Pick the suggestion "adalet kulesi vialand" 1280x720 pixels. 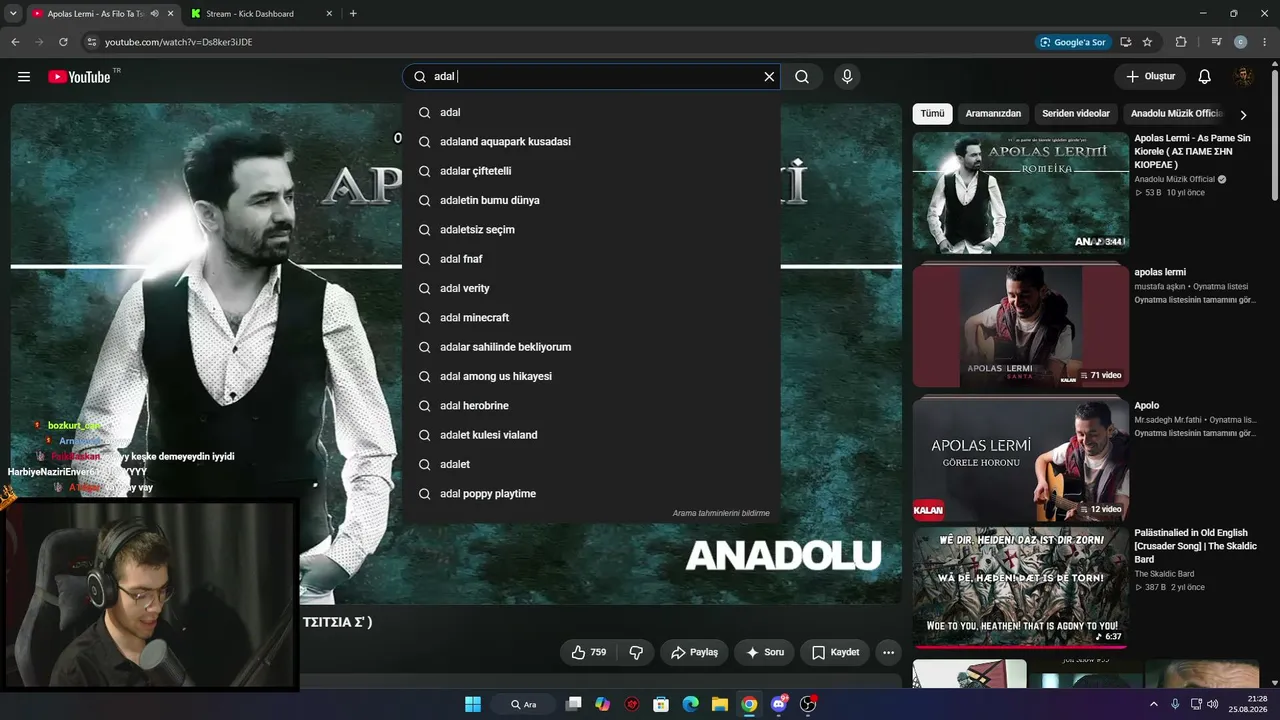click(591, 435)
